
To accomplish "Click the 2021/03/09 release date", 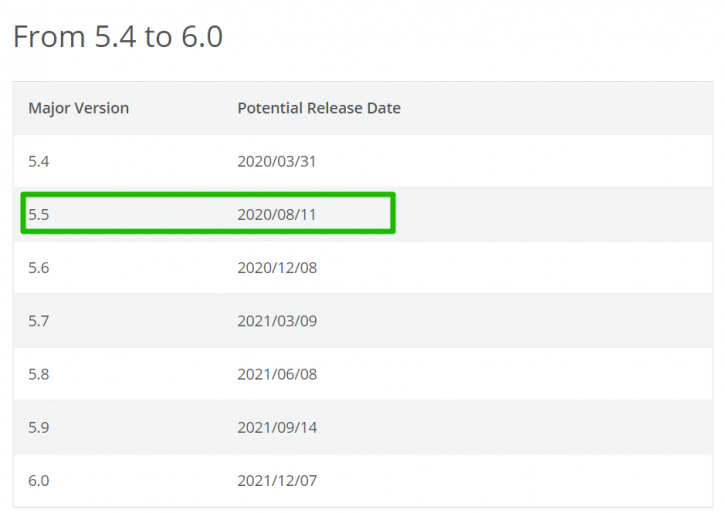I will click(x=277, y=321).
